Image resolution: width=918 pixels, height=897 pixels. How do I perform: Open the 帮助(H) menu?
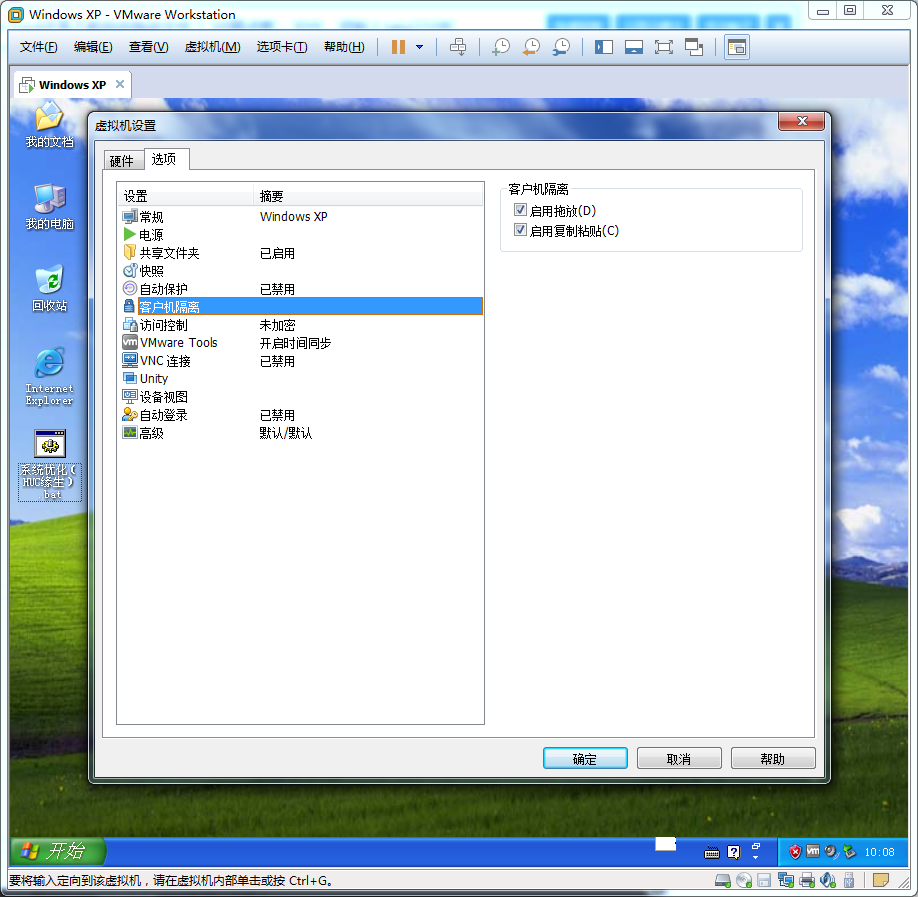click(x=344, y=47)
